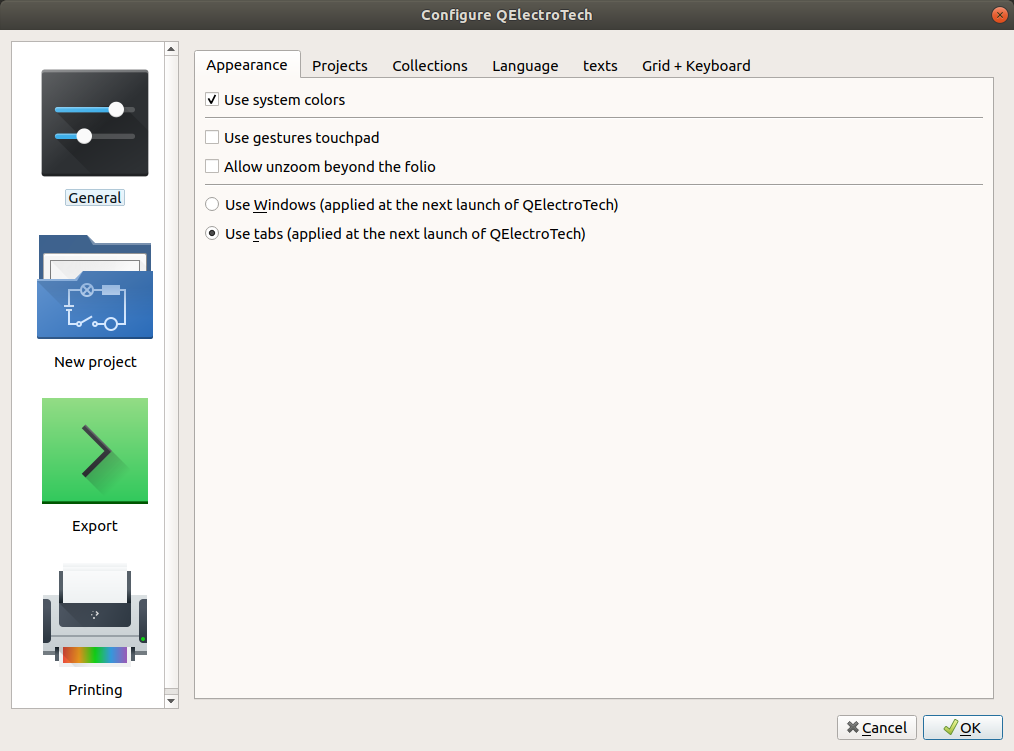The width and height of the screenshot is (1014, 751).
Task: Open the New project folder icon
Action: [95, 287]
